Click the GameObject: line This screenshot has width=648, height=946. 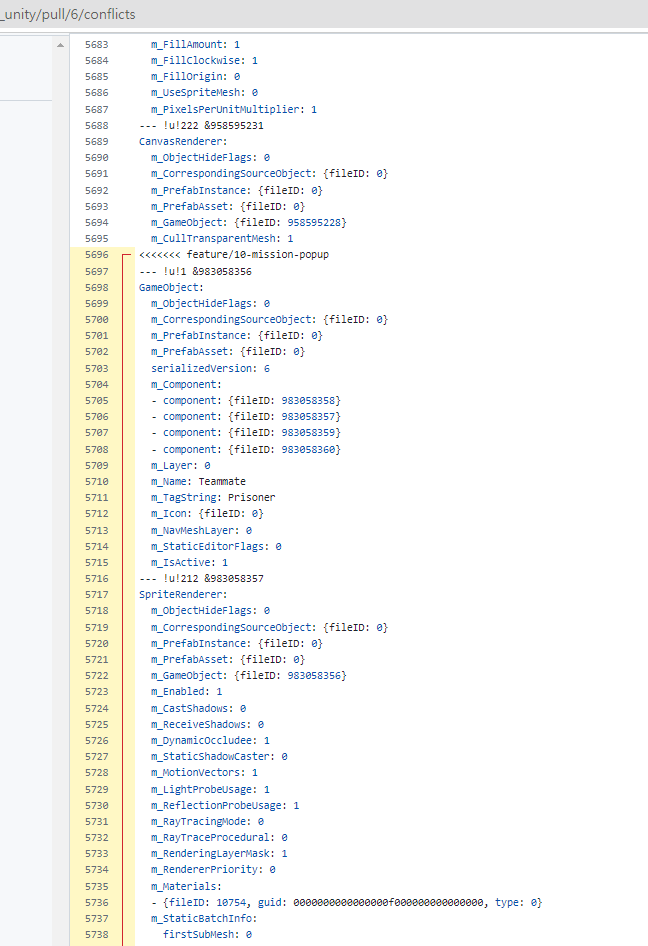point(171,287)
